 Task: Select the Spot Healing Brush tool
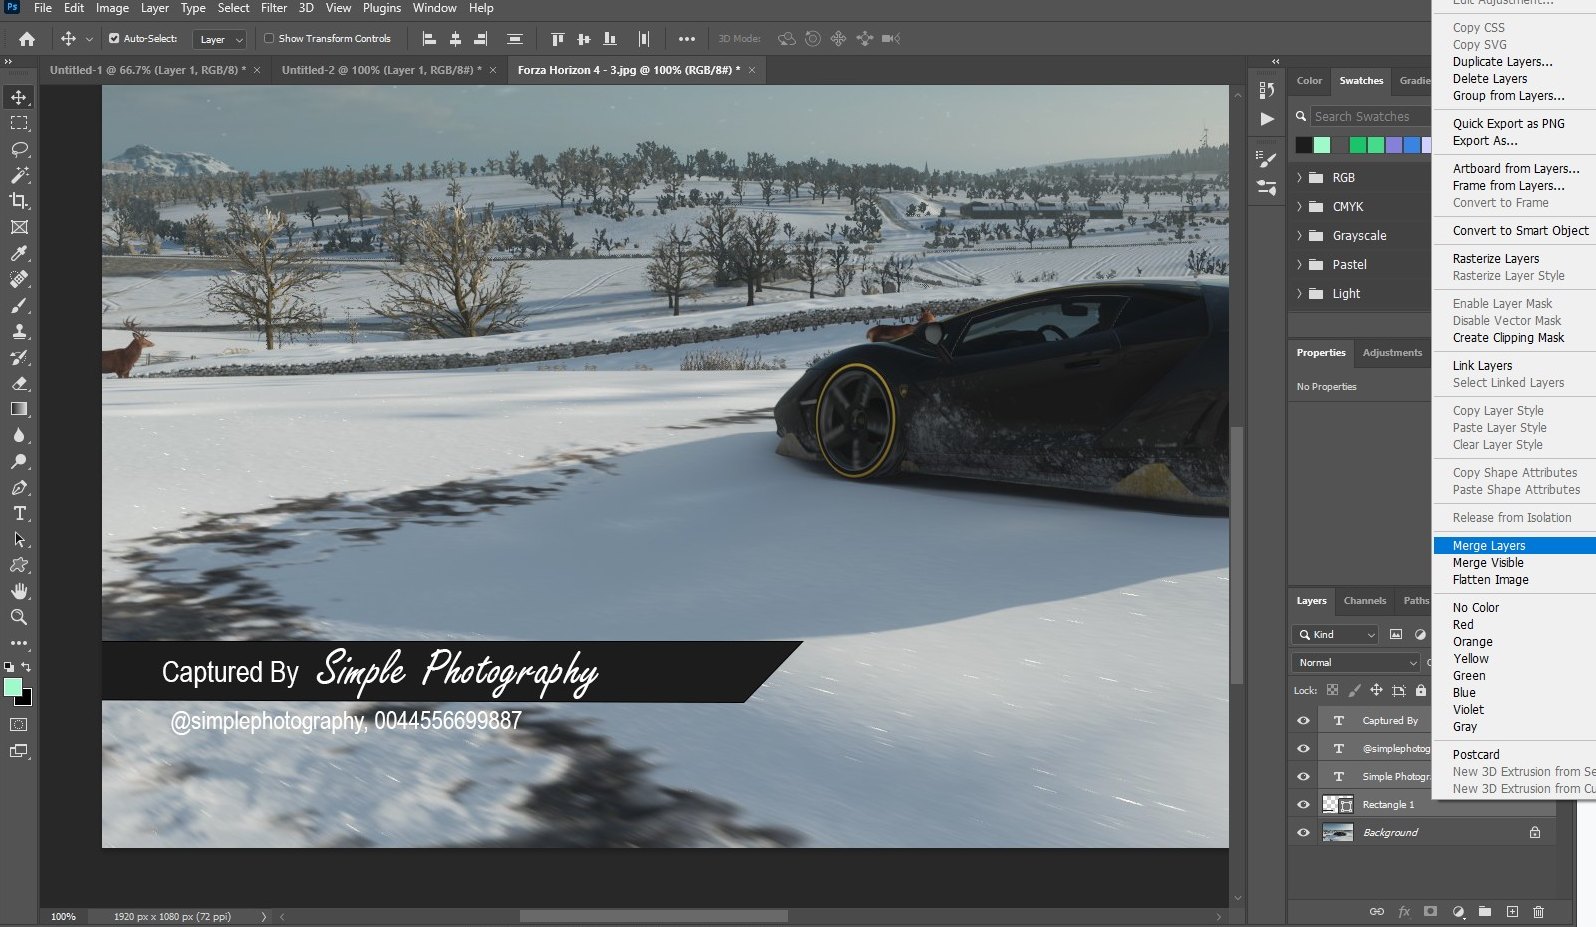click(19, 279)
